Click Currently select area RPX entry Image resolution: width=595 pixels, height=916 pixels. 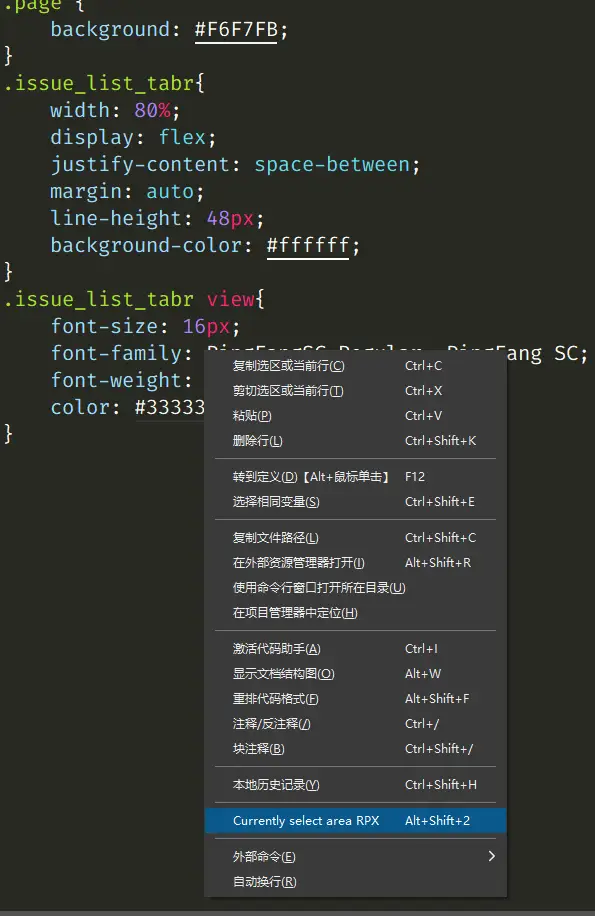click(355, 821)
